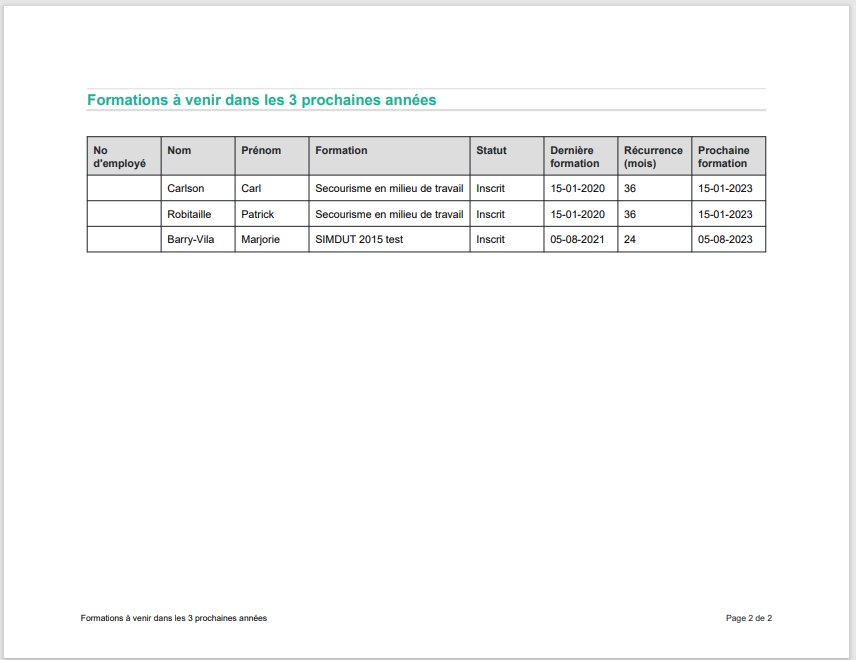Click the 'Page 2 de 2' footer
The width and height of the screenshot is (856, 660).
click(748, 618)
